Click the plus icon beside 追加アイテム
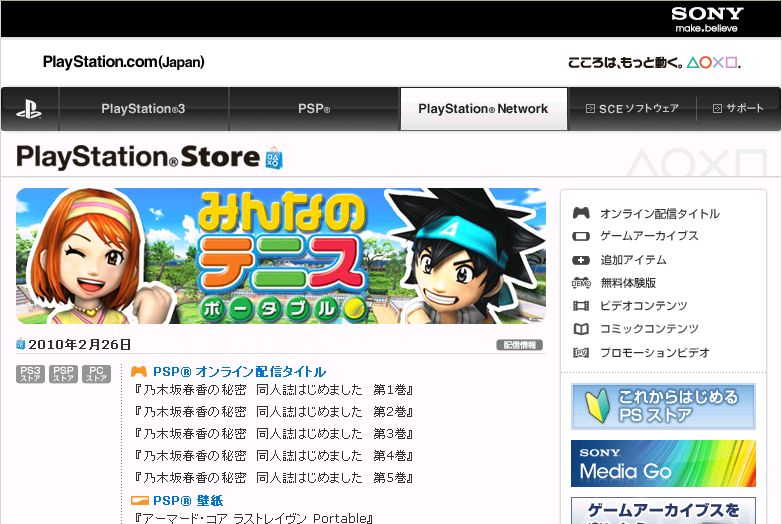 coord(581,260)
